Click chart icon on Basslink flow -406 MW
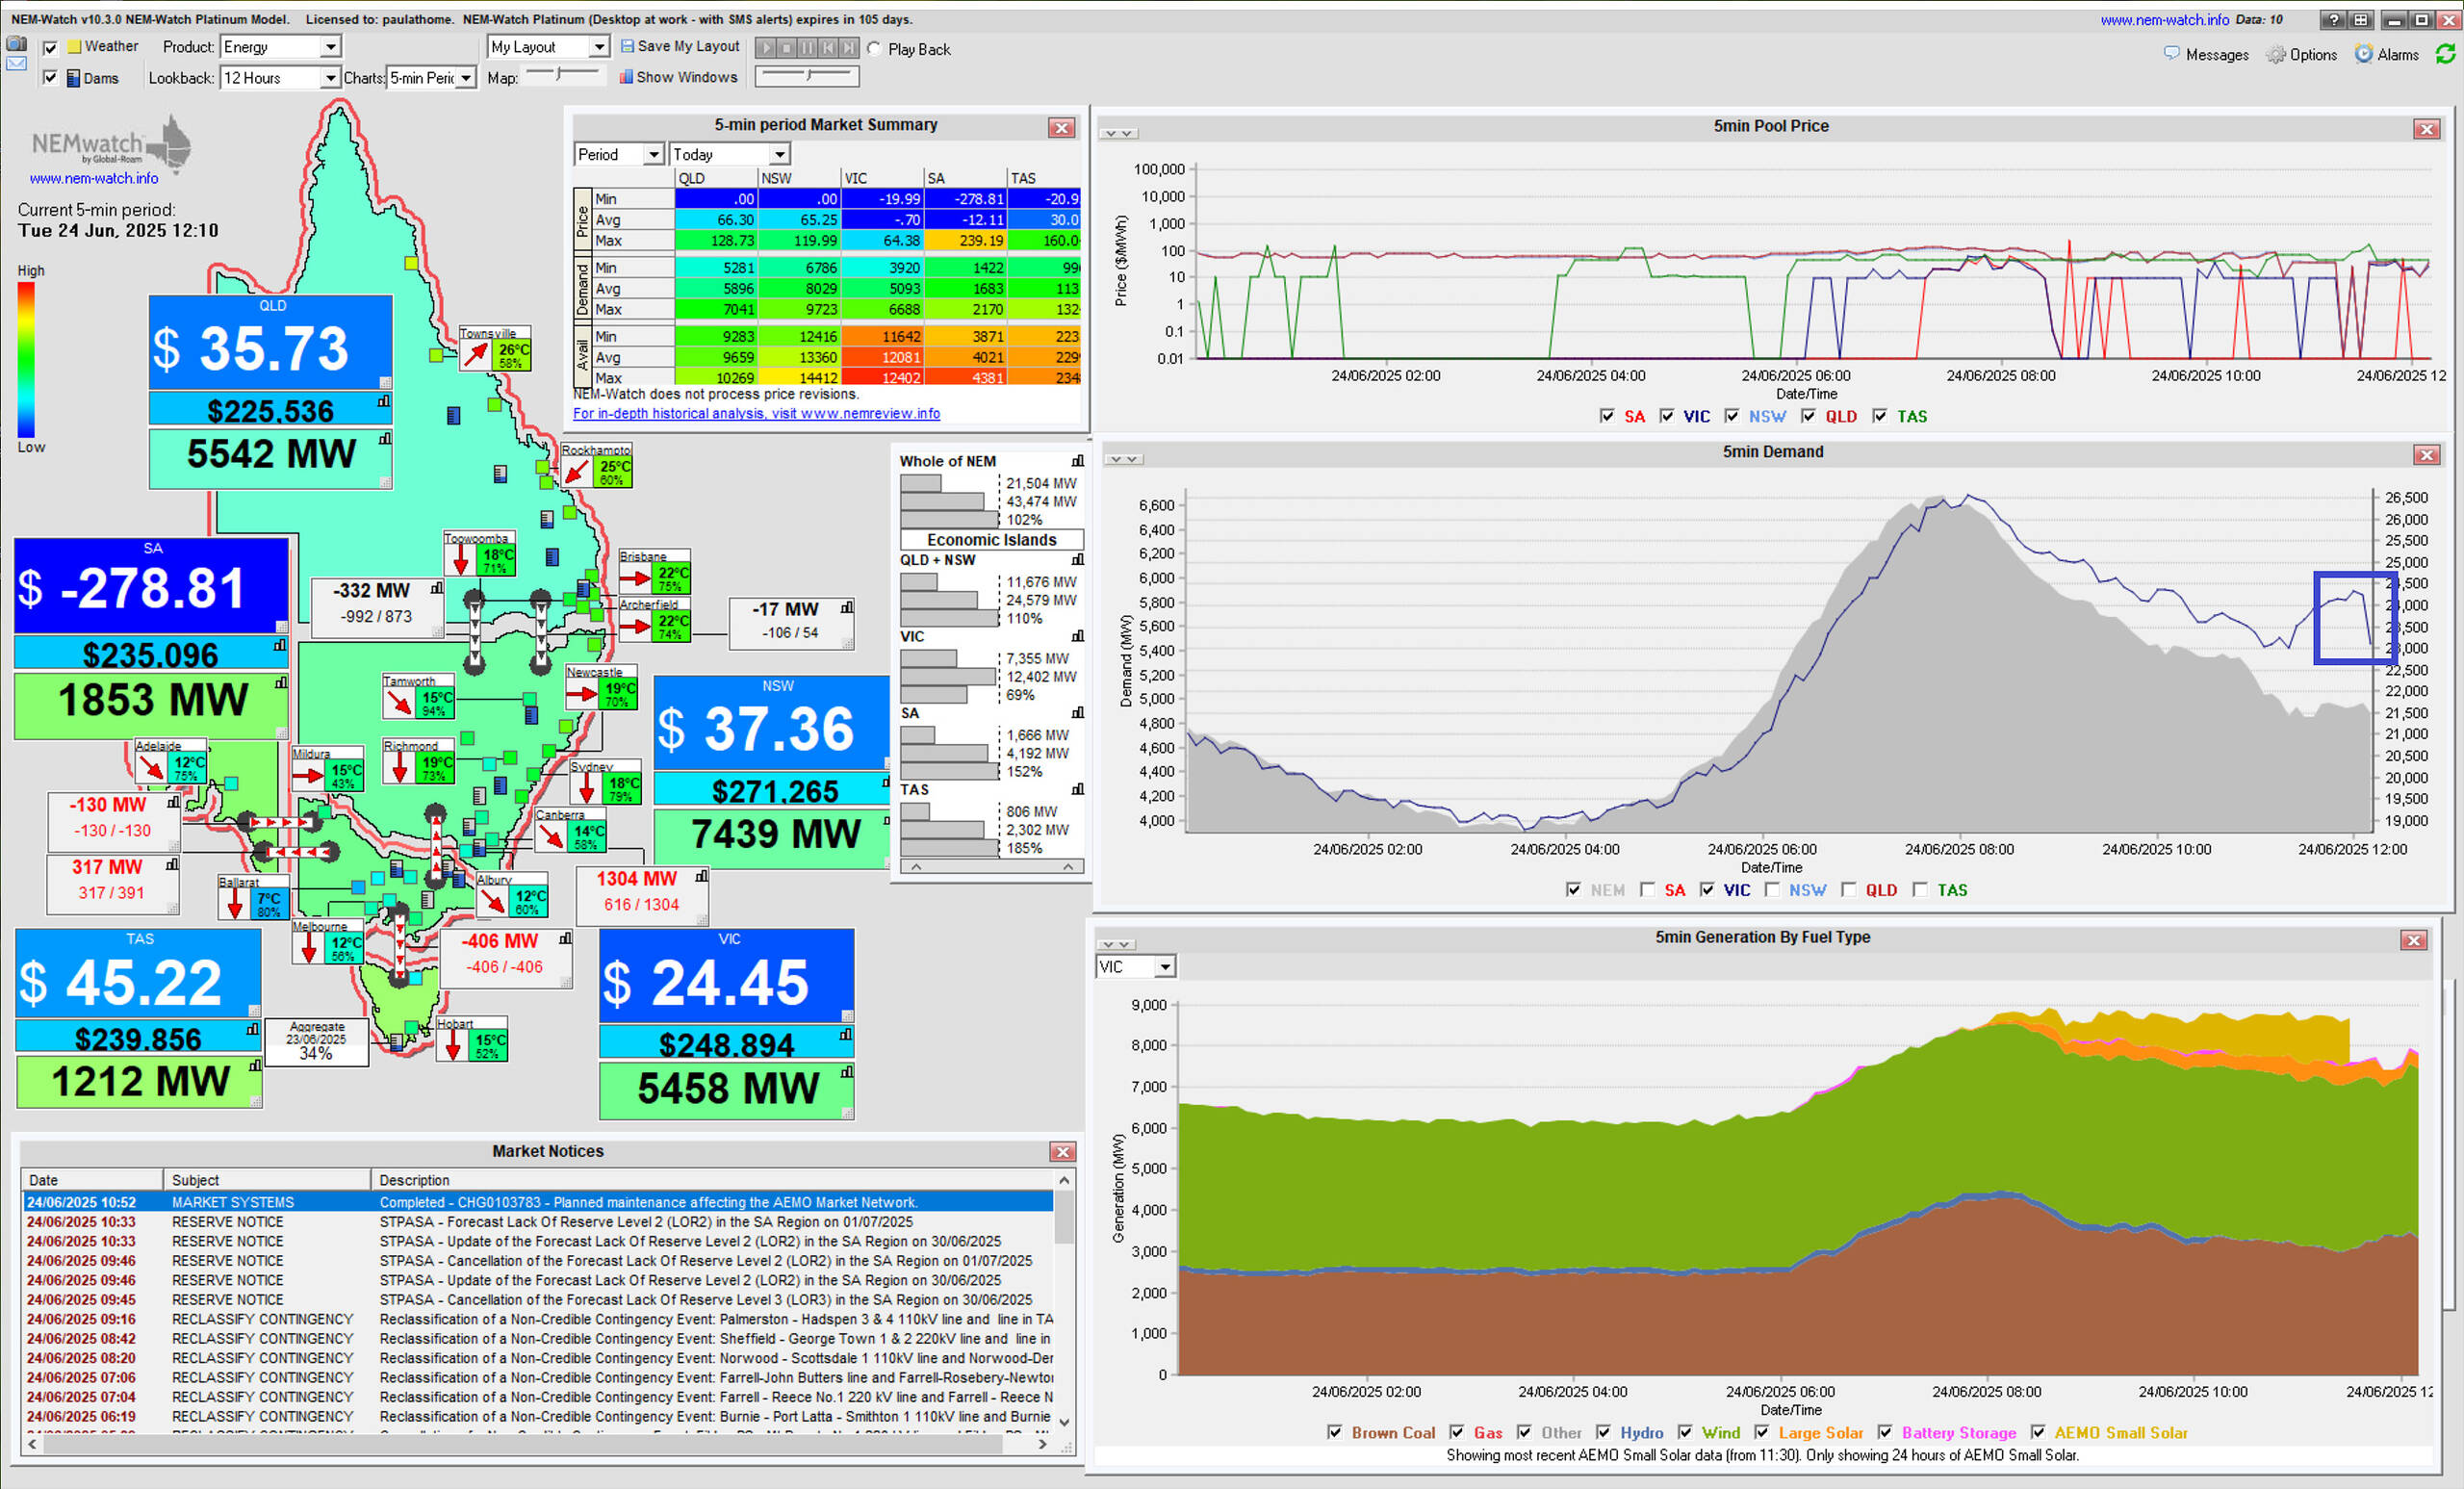Image resolution: width=2464 pixels, height=1489 pixels. [x=566, y=938]
